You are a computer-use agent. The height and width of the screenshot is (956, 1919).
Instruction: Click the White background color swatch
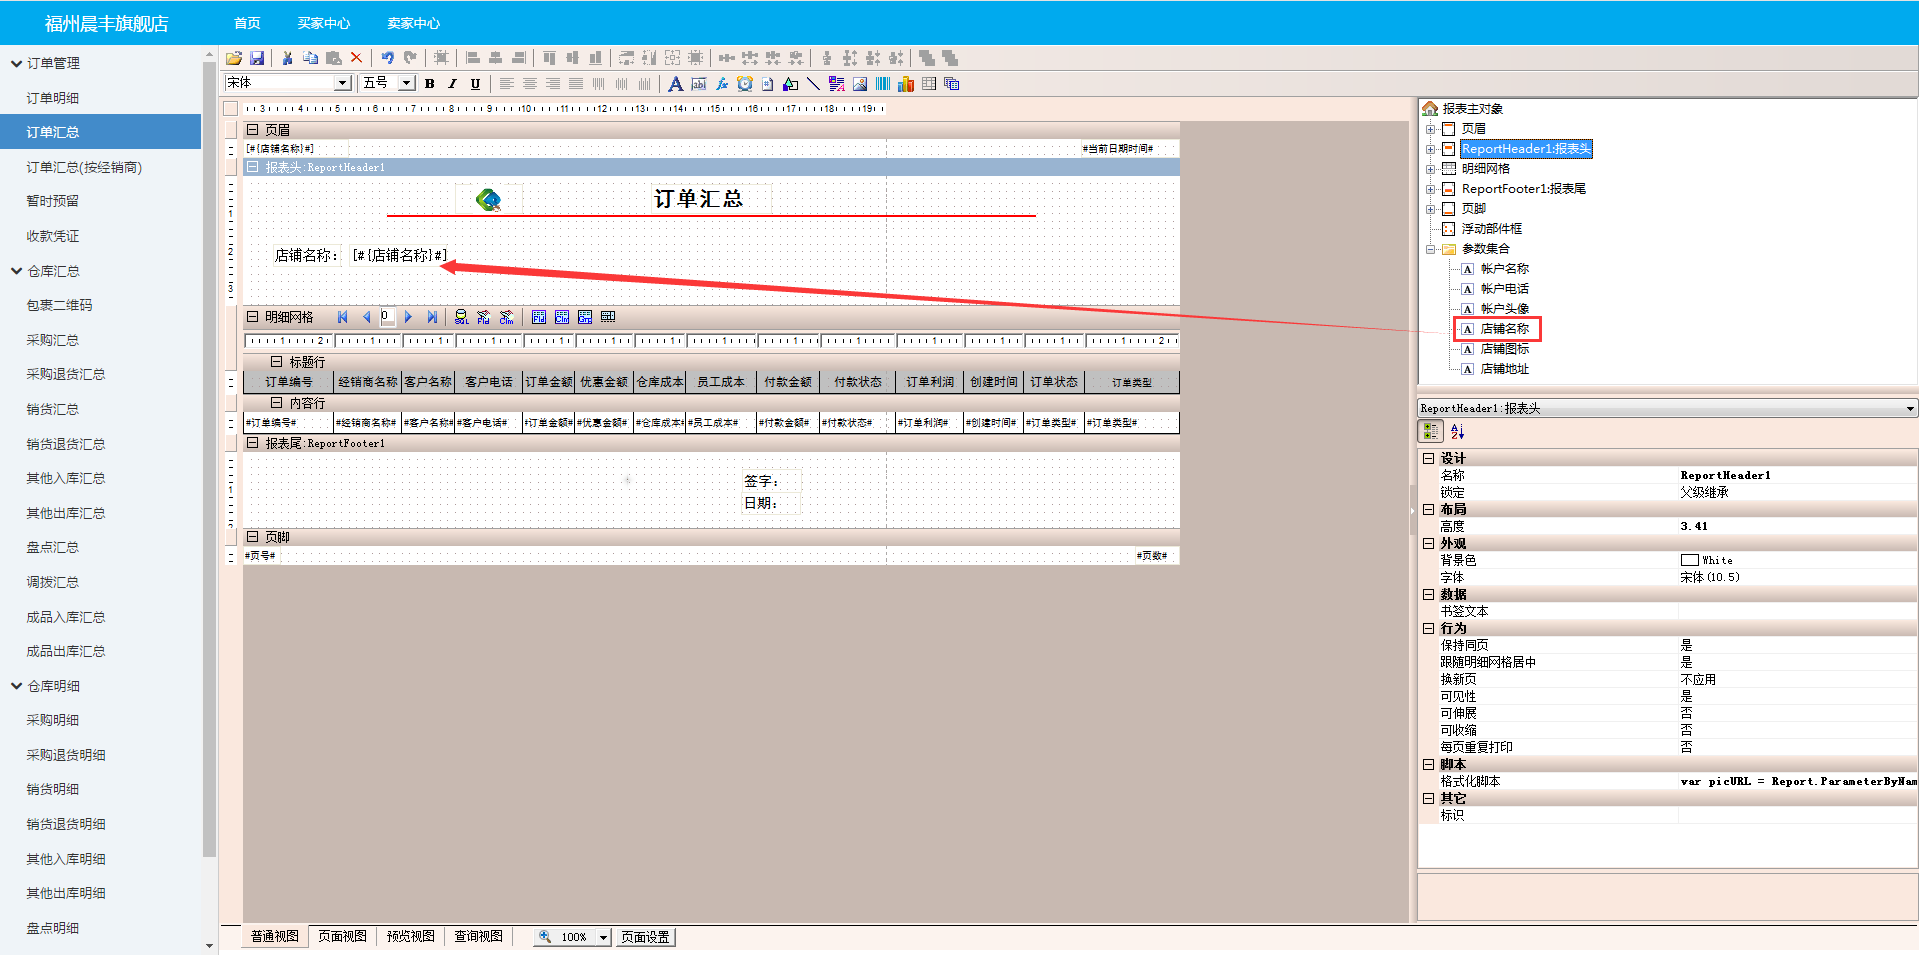1689,560
